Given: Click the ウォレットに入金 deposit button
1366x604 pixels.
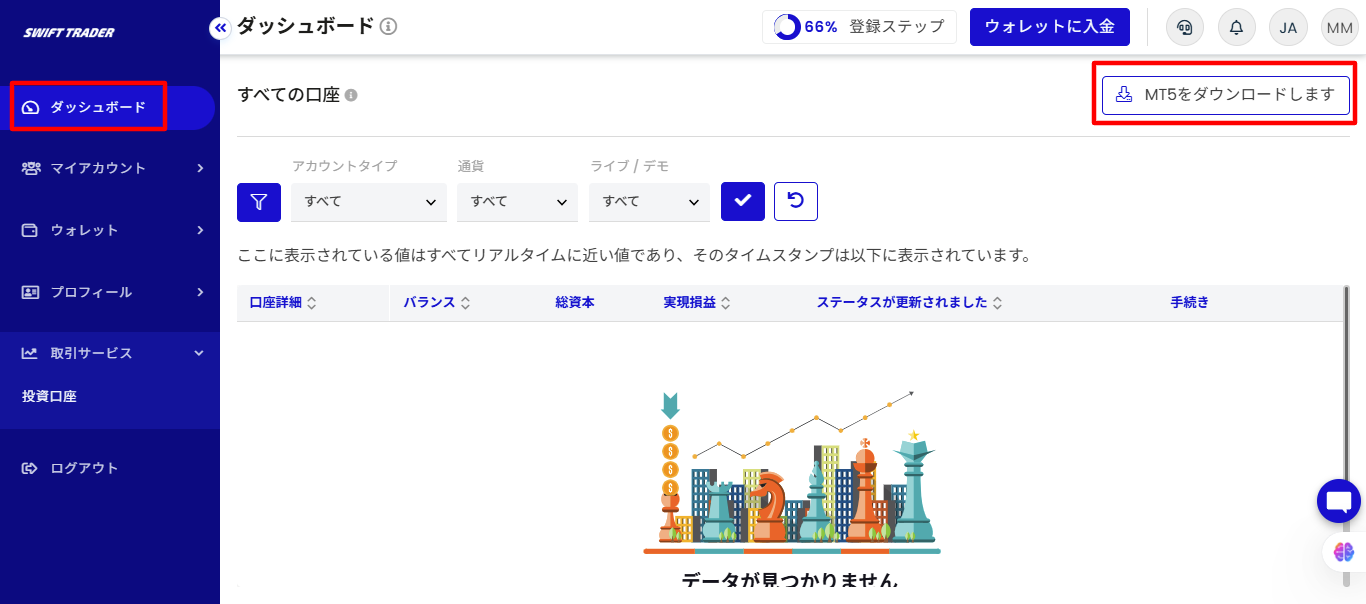Looking at the screenshot, I should coord(1050,27).
